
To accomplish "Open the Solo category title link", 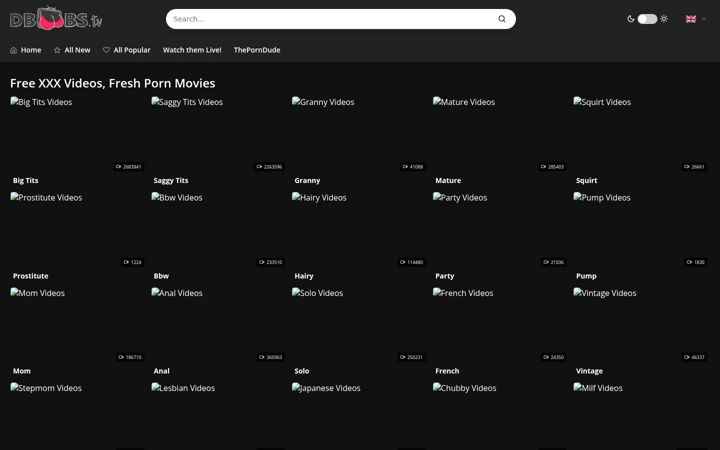I will tap(302, 371).
